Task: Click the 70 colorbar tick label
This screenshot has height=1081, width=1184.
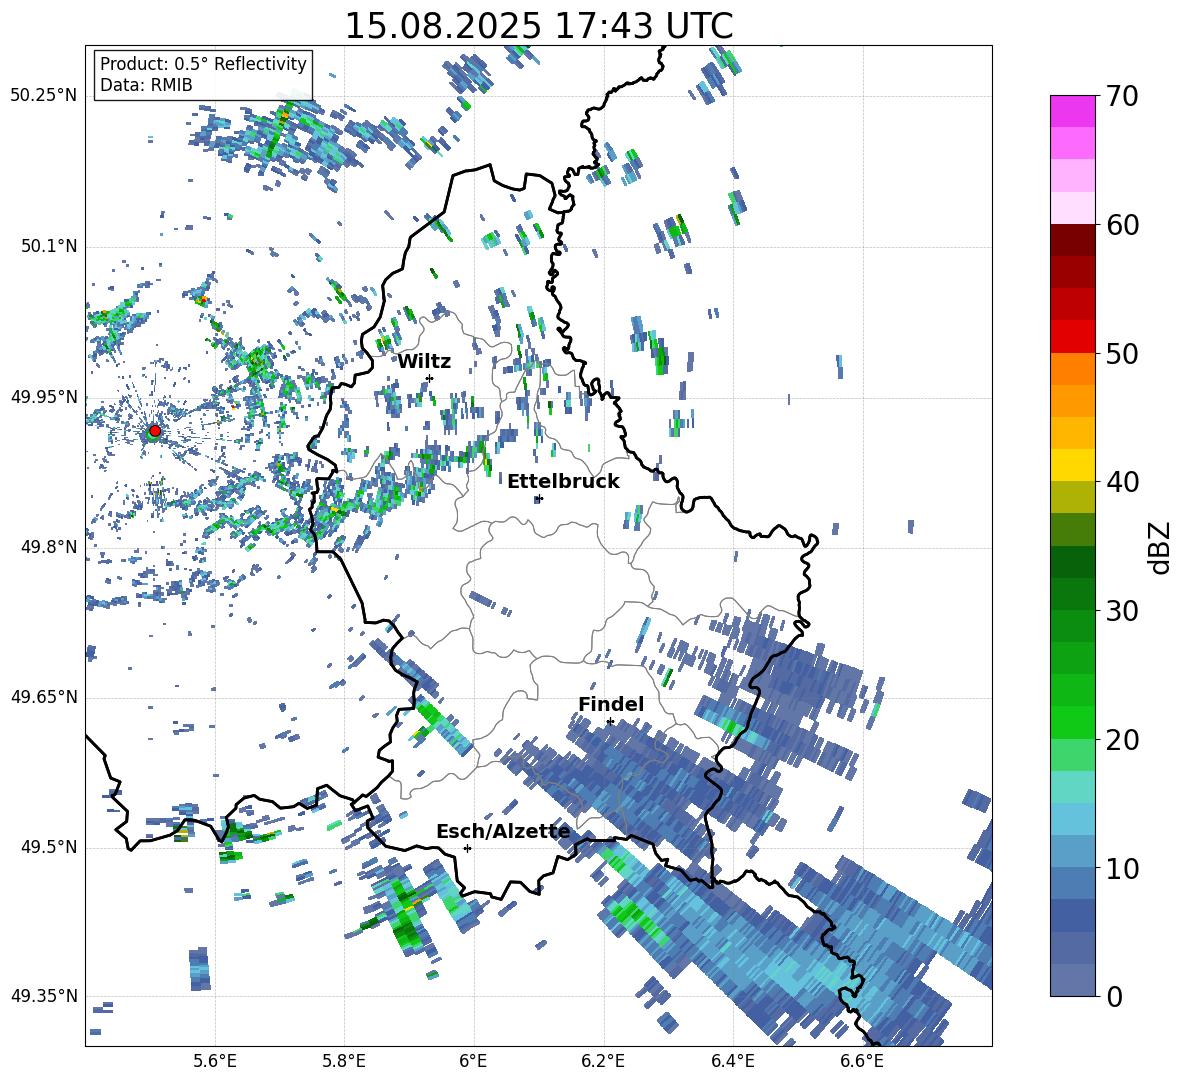Action: click(x=1122, y=96)
